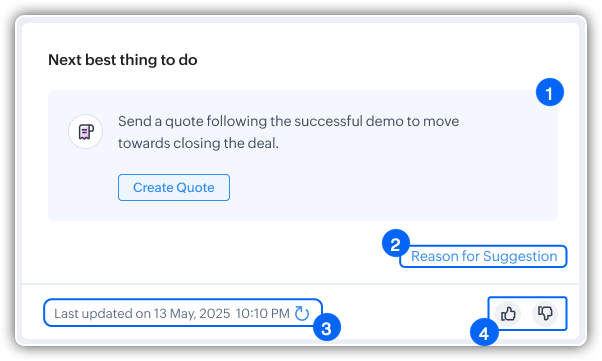Select the '13 May, 2025' date text
The width and height of the screenshot is (602, 361).
click(x=192, y=313)
